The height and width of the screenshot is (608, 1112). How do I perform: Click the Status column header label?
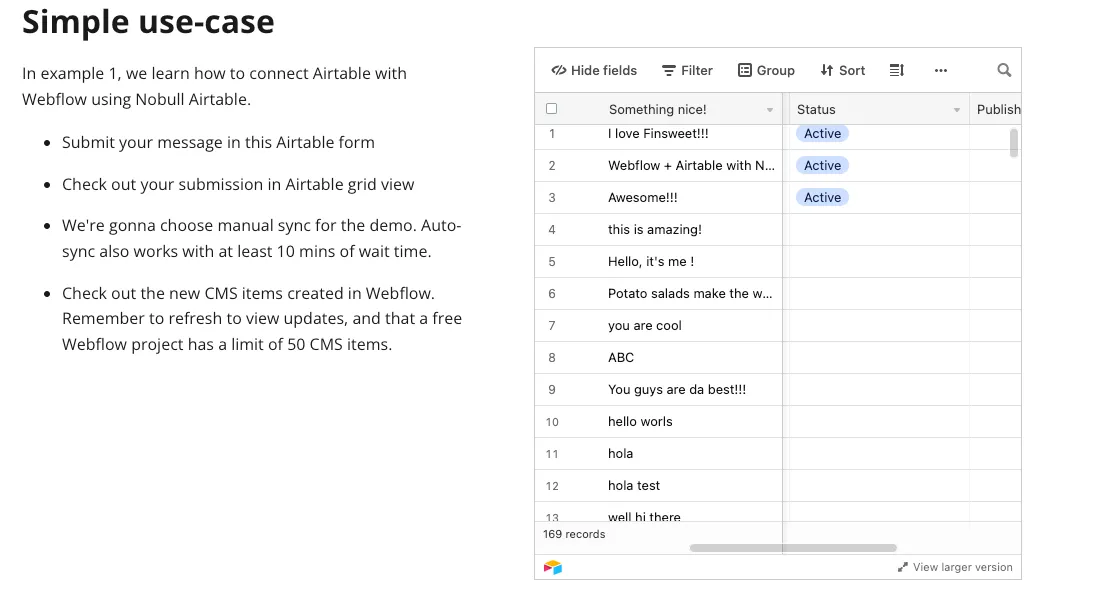tap(816, 109)
